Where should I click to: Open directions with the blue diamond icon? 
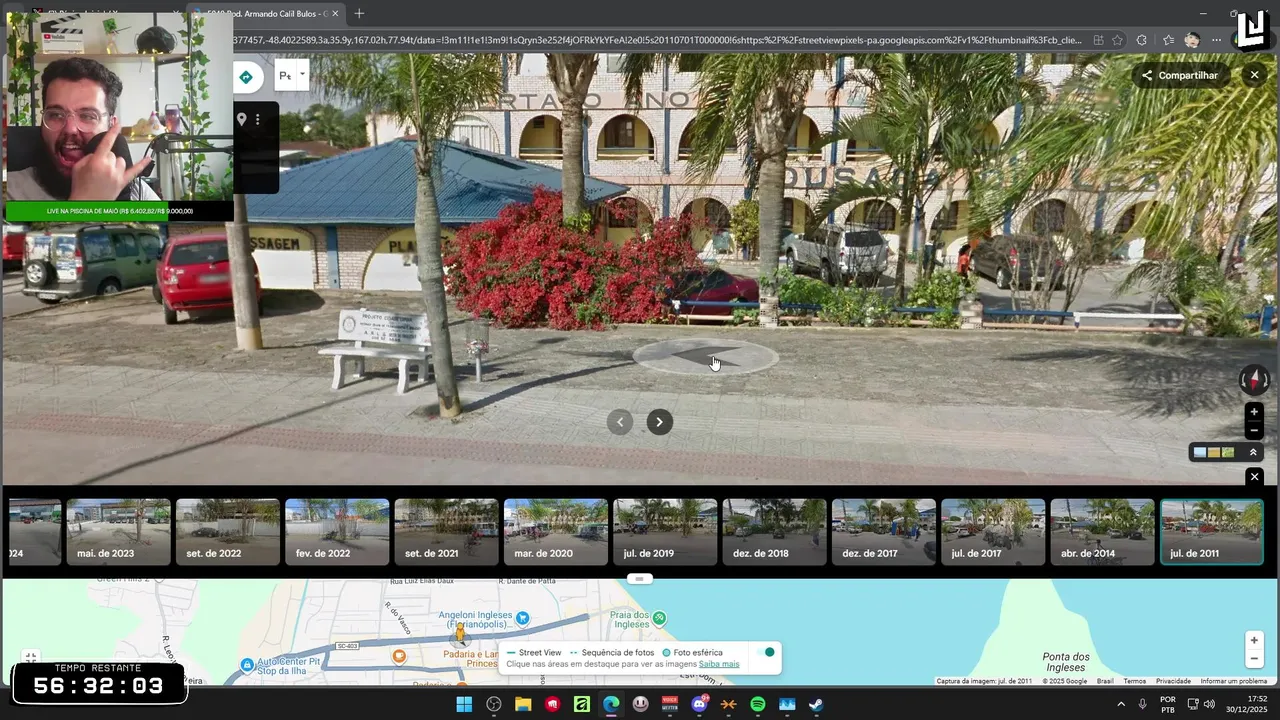coord(245,77)
